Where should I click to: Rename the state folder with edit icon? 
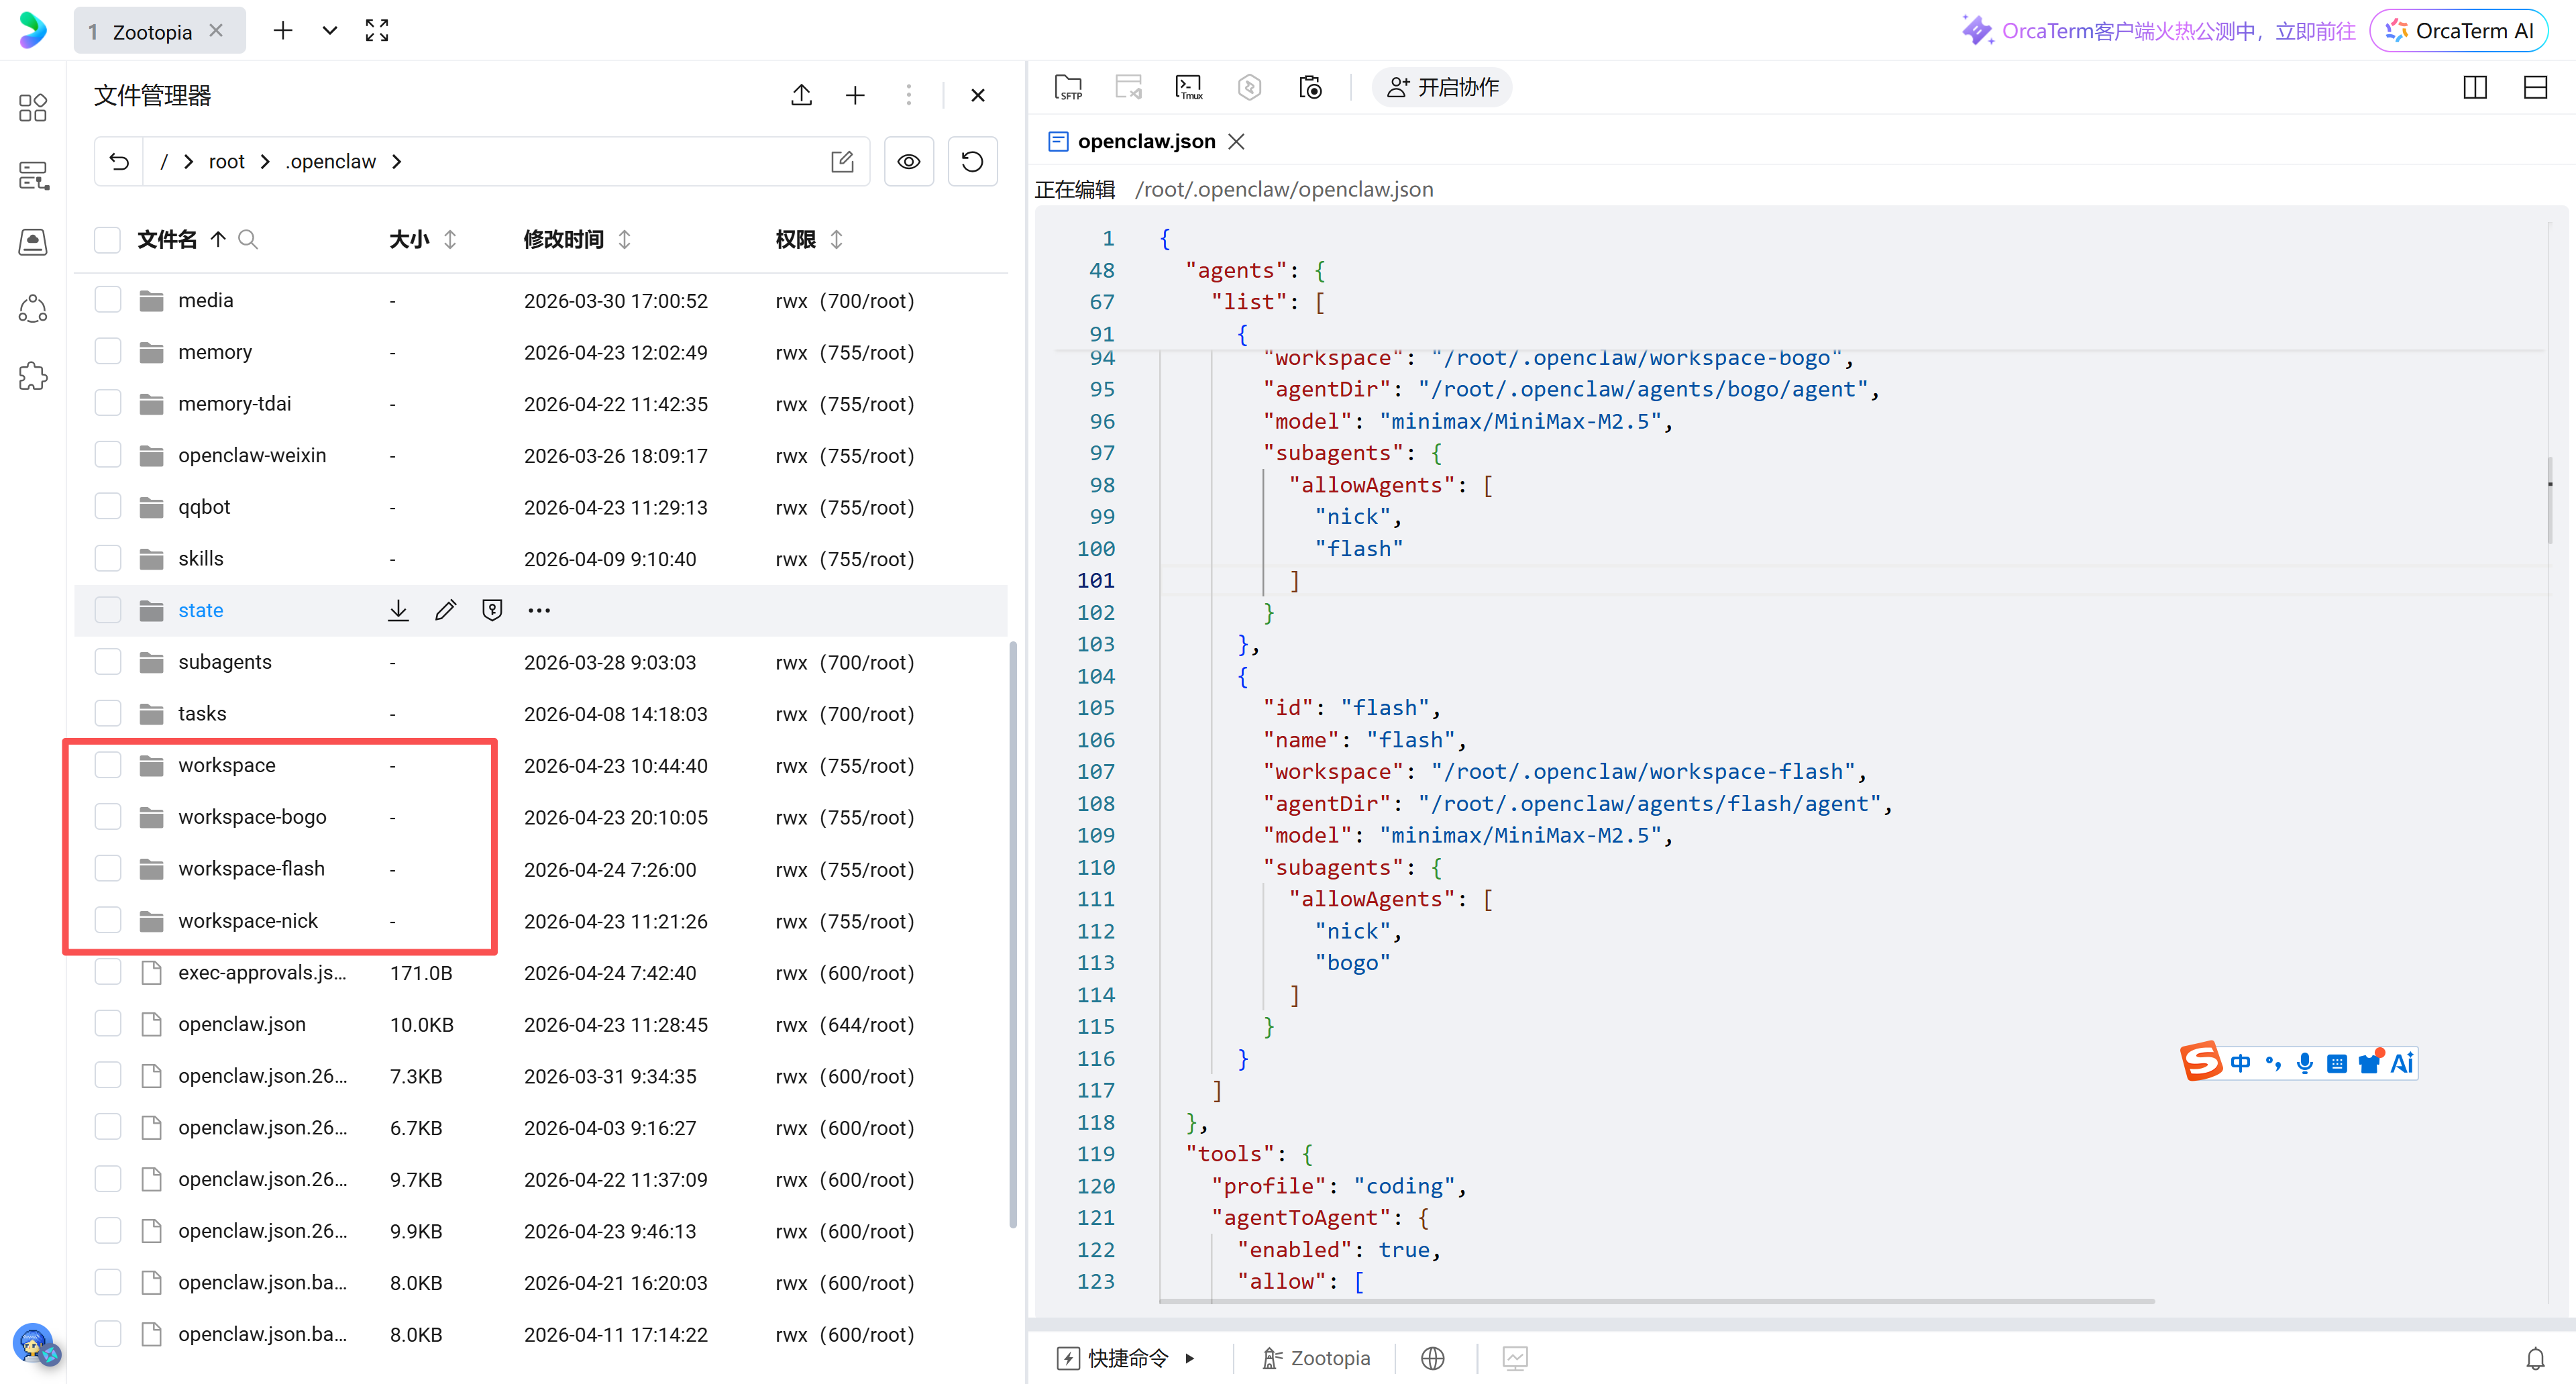point(445,610)
